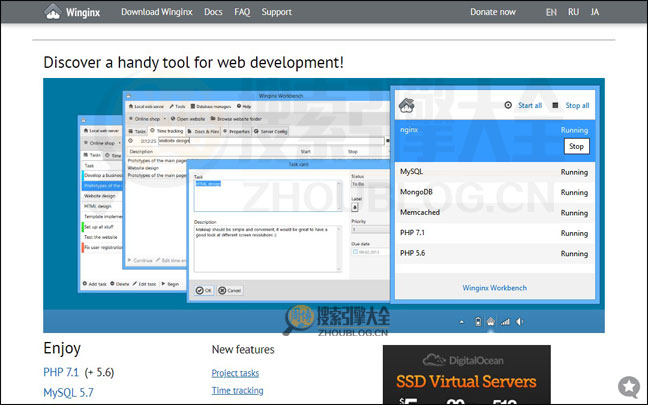Open the Status dropdown in Task card

[x=370, y=184]
